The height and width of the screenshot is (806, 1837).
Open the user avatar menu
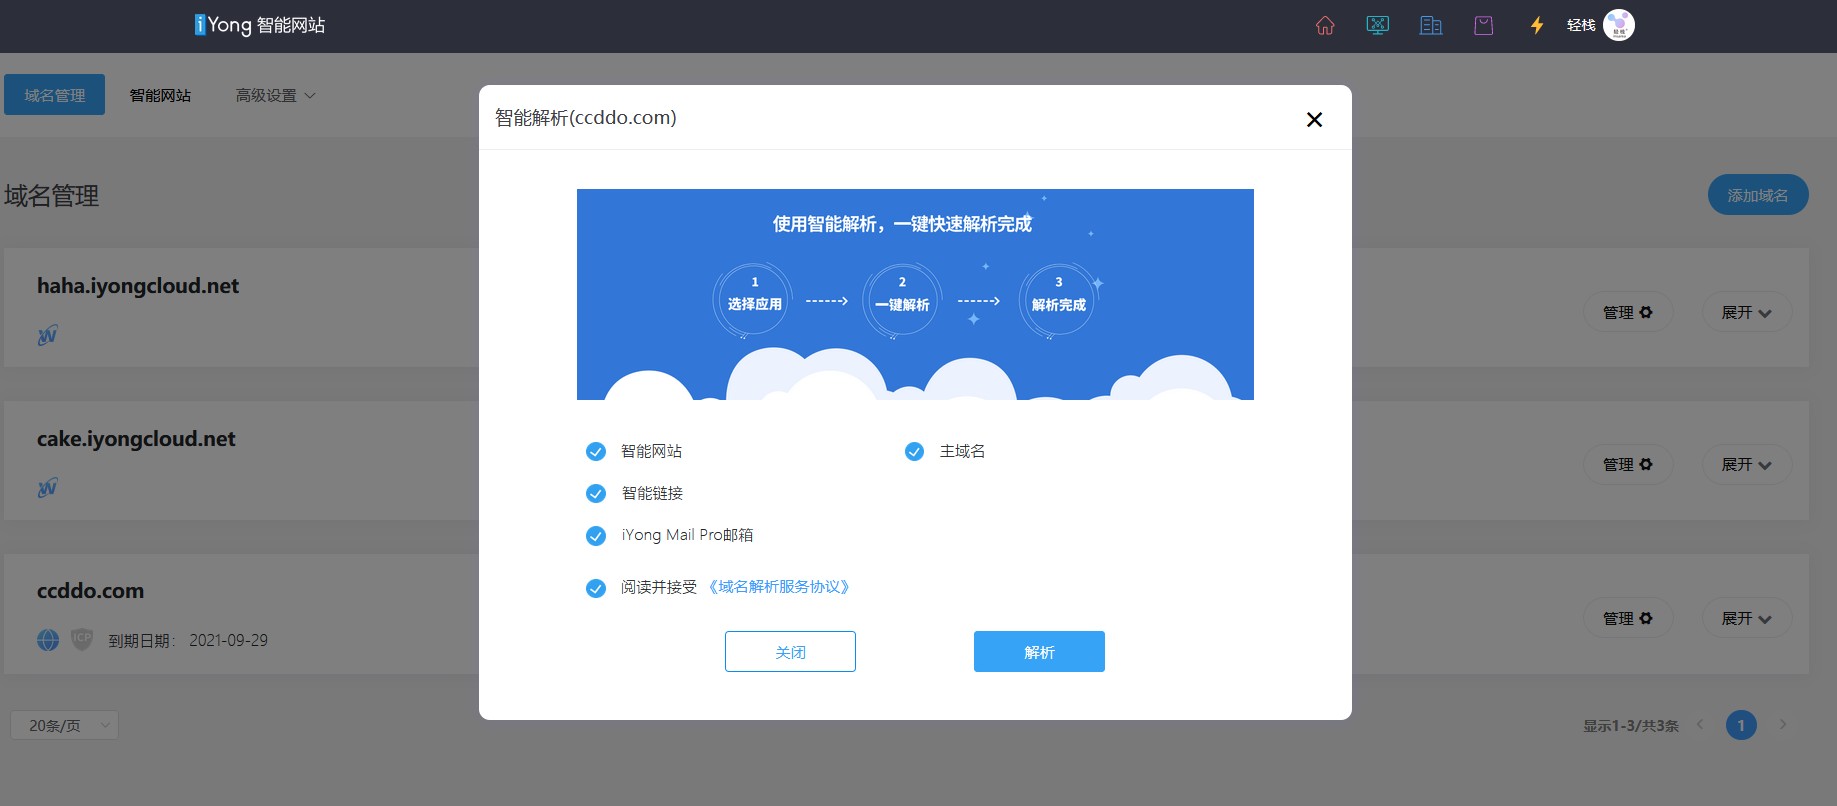click(1619, 25)
